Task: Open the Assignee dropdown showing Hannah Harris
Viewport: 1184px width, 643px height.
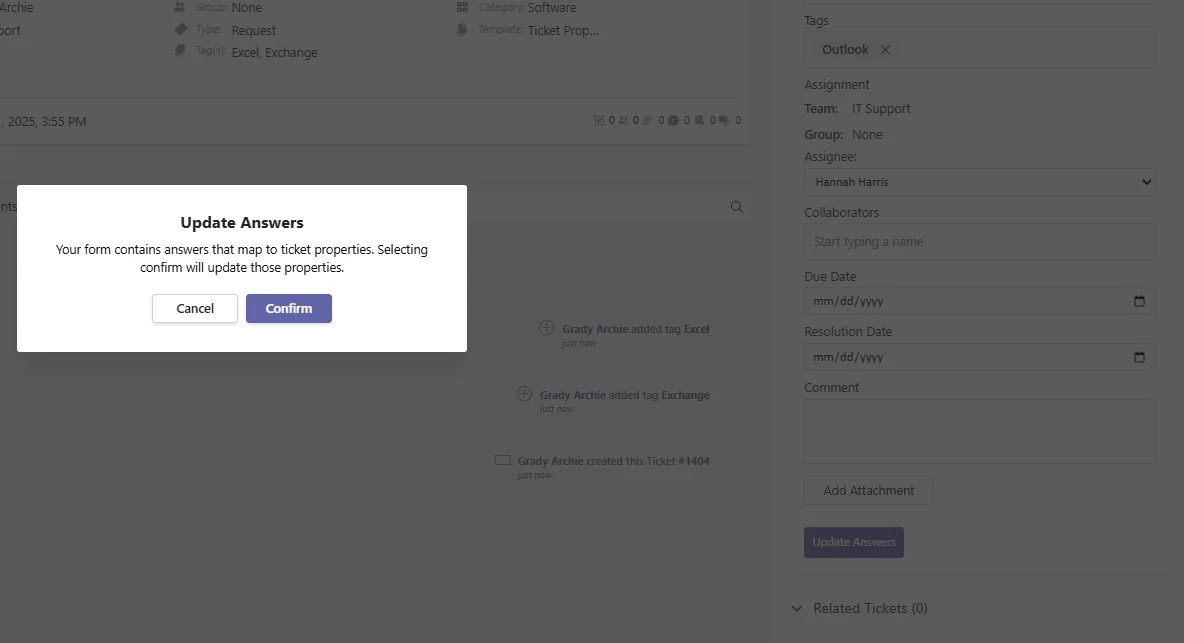Action: click(979, 182)
